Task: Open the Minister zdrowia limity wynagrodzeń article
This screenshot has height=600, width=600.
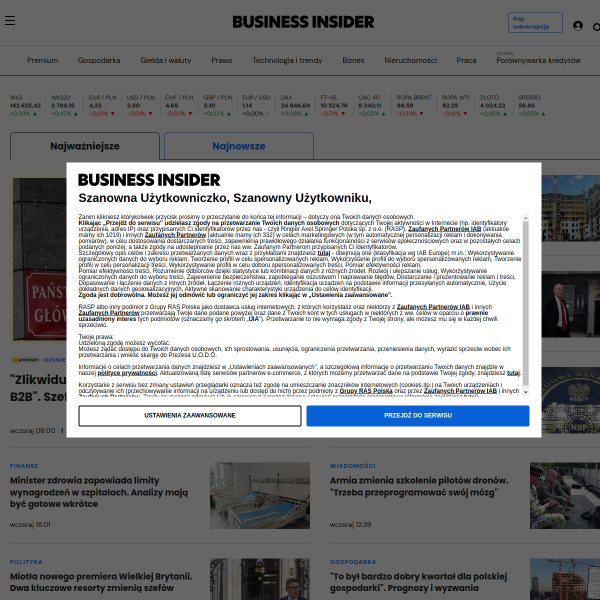Action: pos(99,492)
